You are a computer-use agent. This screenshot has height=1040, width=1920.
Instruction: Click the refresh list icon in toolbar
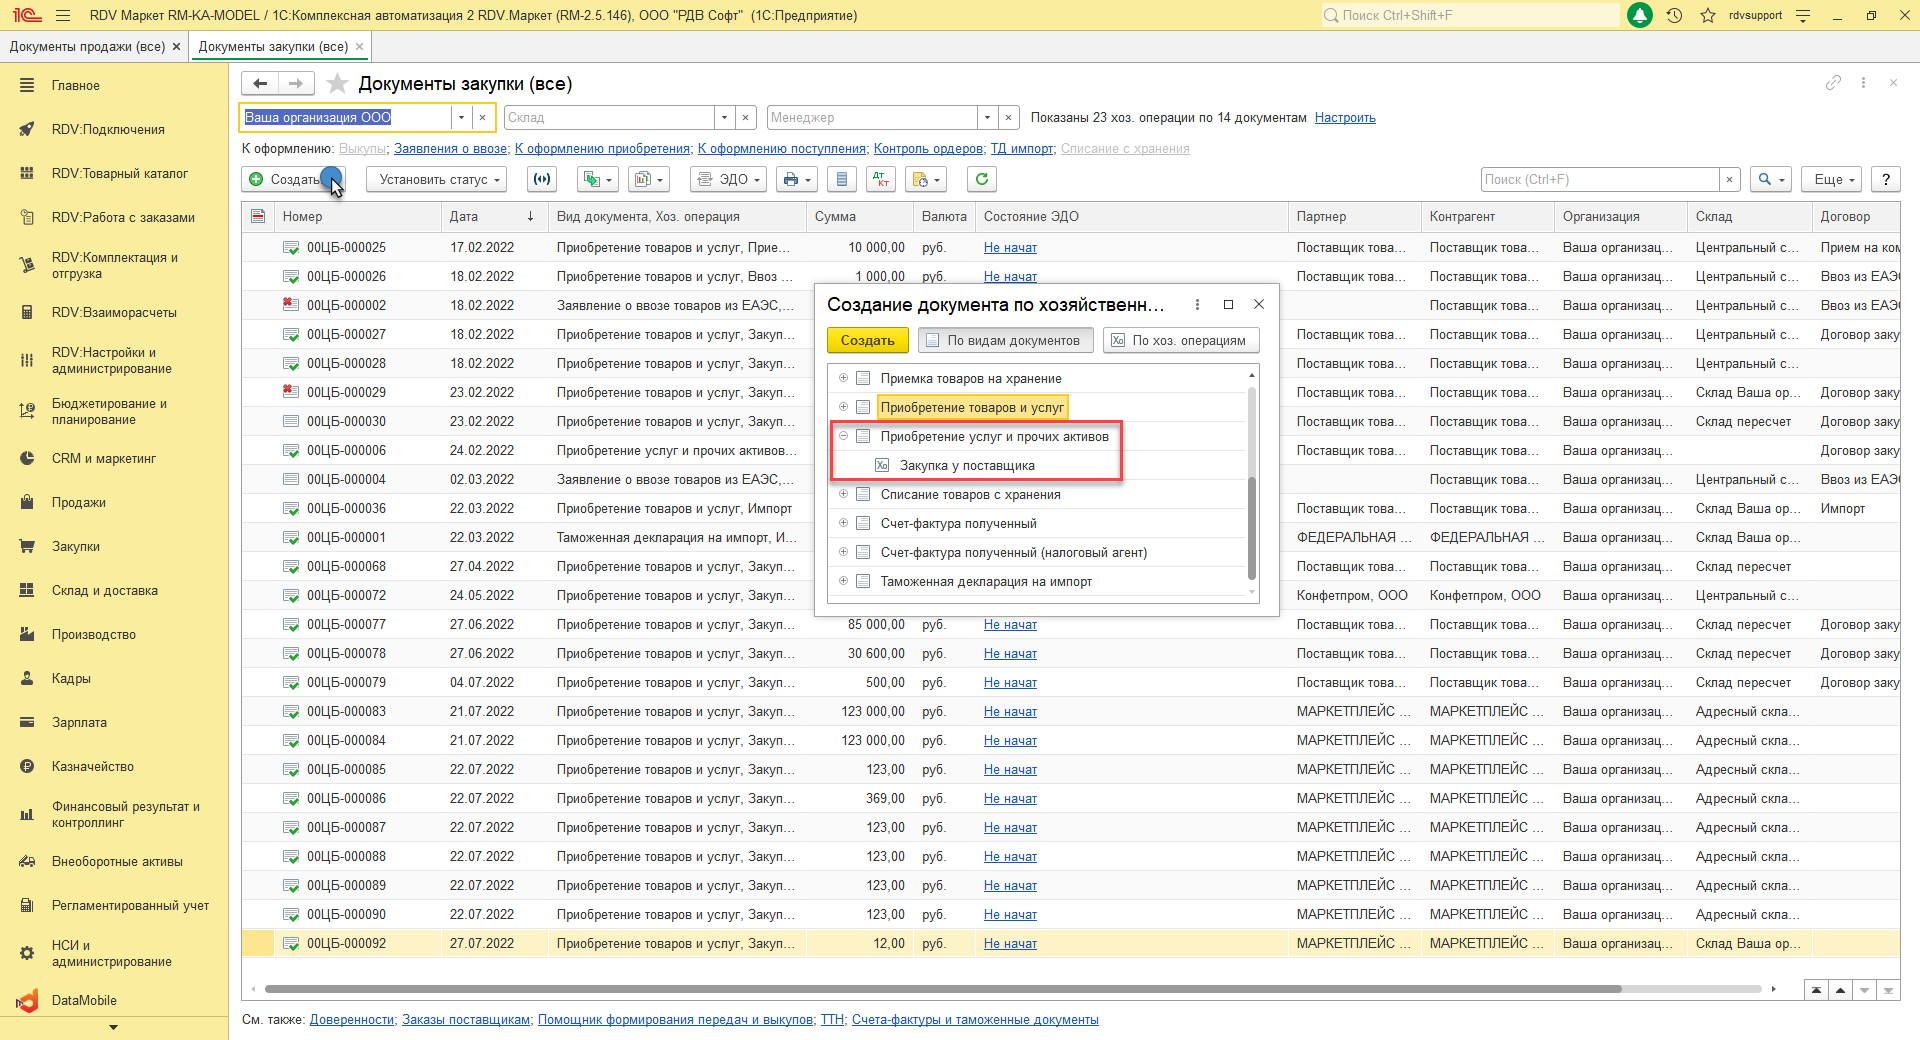pyautogui.click(x=981, y=179)
